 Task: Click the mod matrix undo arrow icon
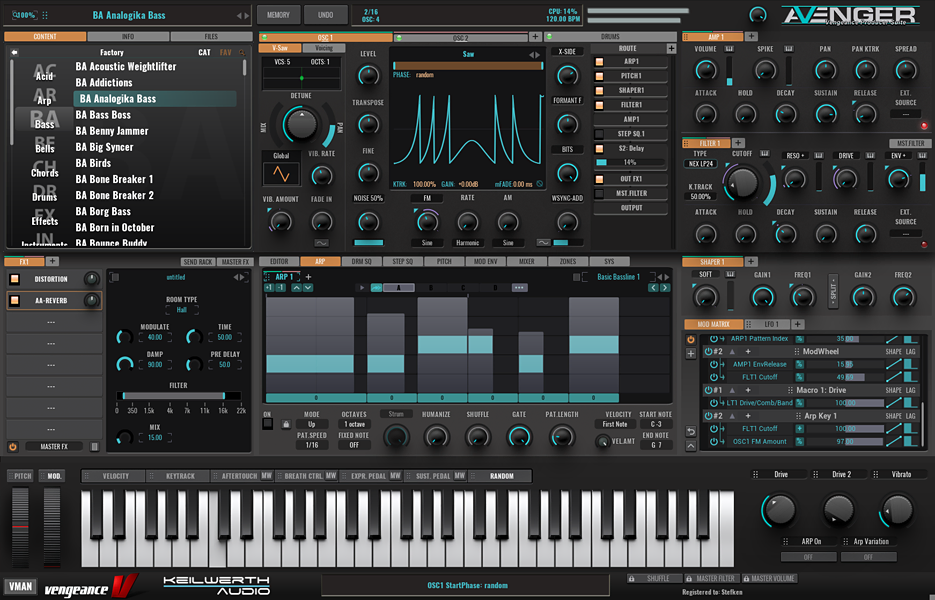(691, 431)
